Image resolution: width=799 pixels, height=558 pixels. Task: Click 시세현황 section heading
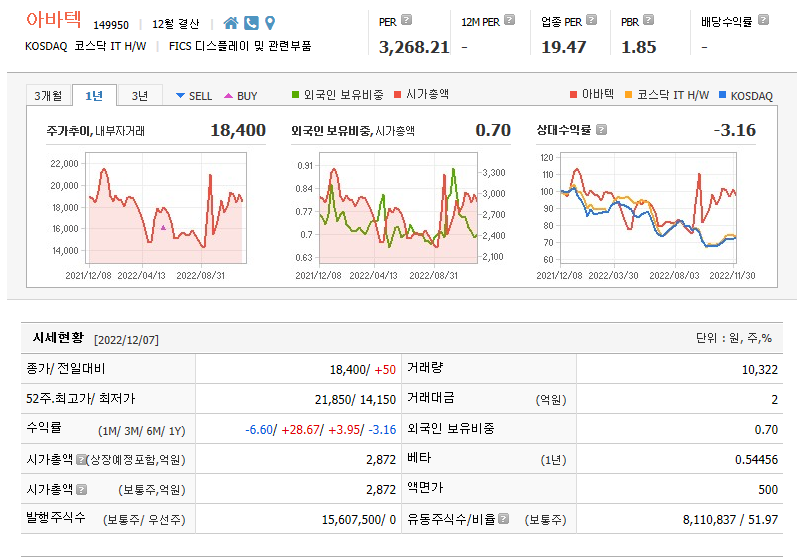(58, 338)
